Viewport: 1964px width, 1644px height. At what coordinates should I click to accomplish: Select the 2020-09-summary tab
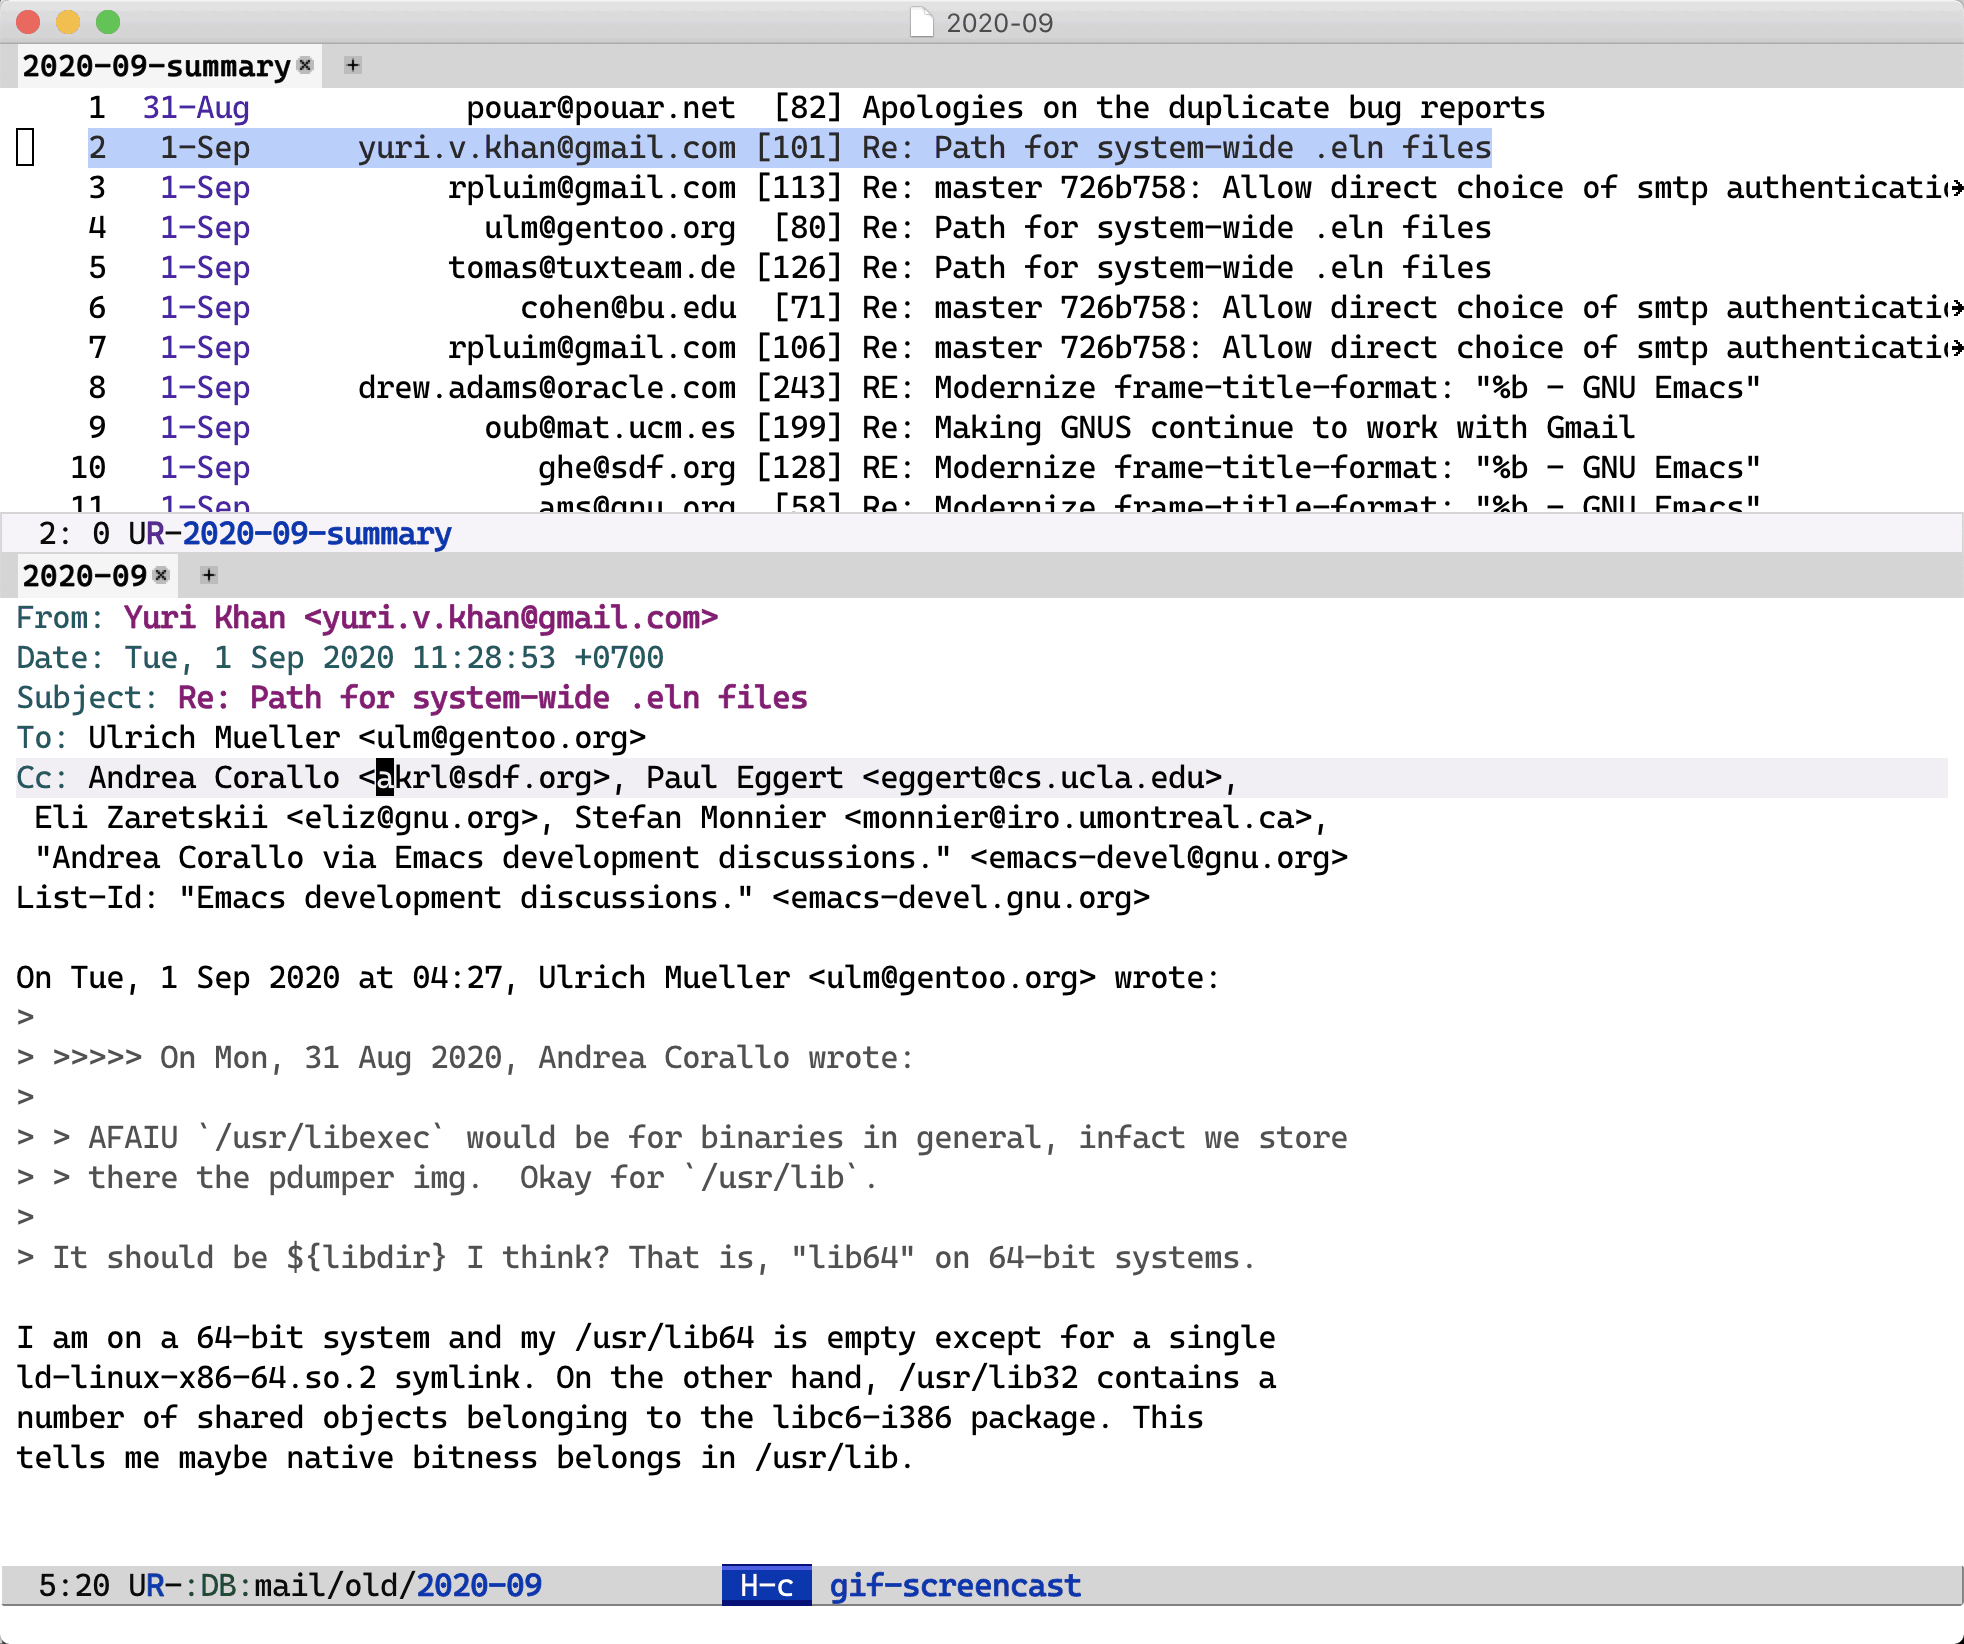point(156,66)
